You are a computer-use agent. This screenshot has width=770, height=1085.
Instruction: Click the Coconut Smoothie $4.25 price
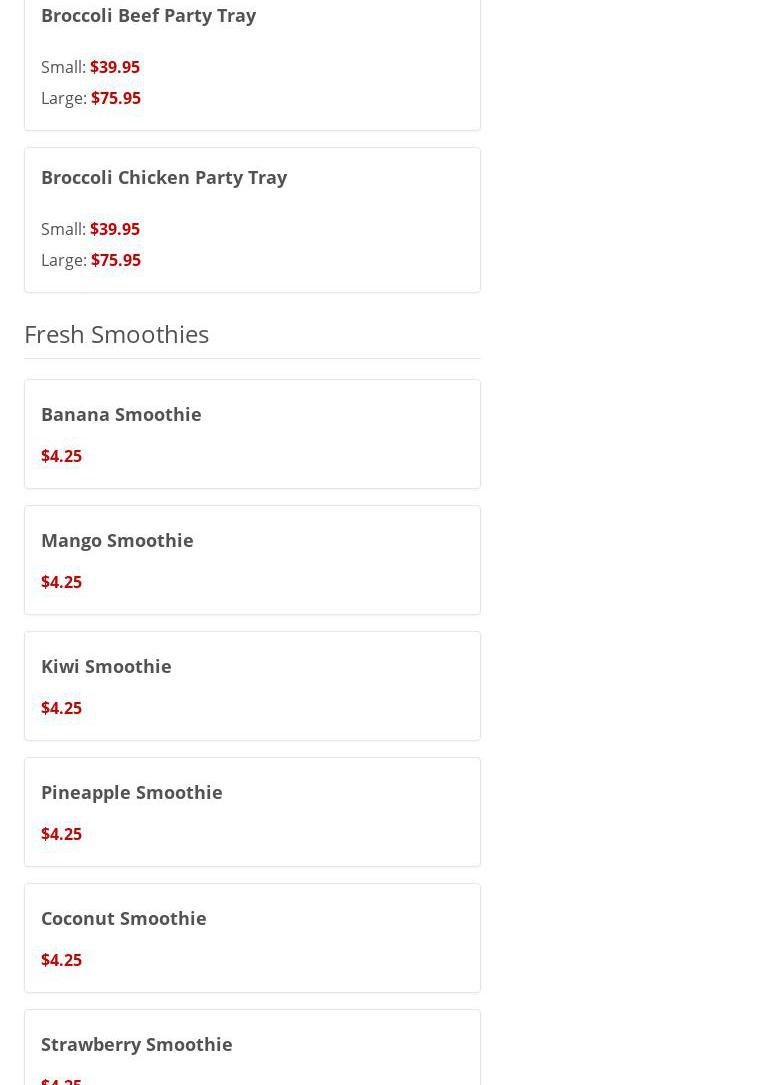(x=61, y=960)
